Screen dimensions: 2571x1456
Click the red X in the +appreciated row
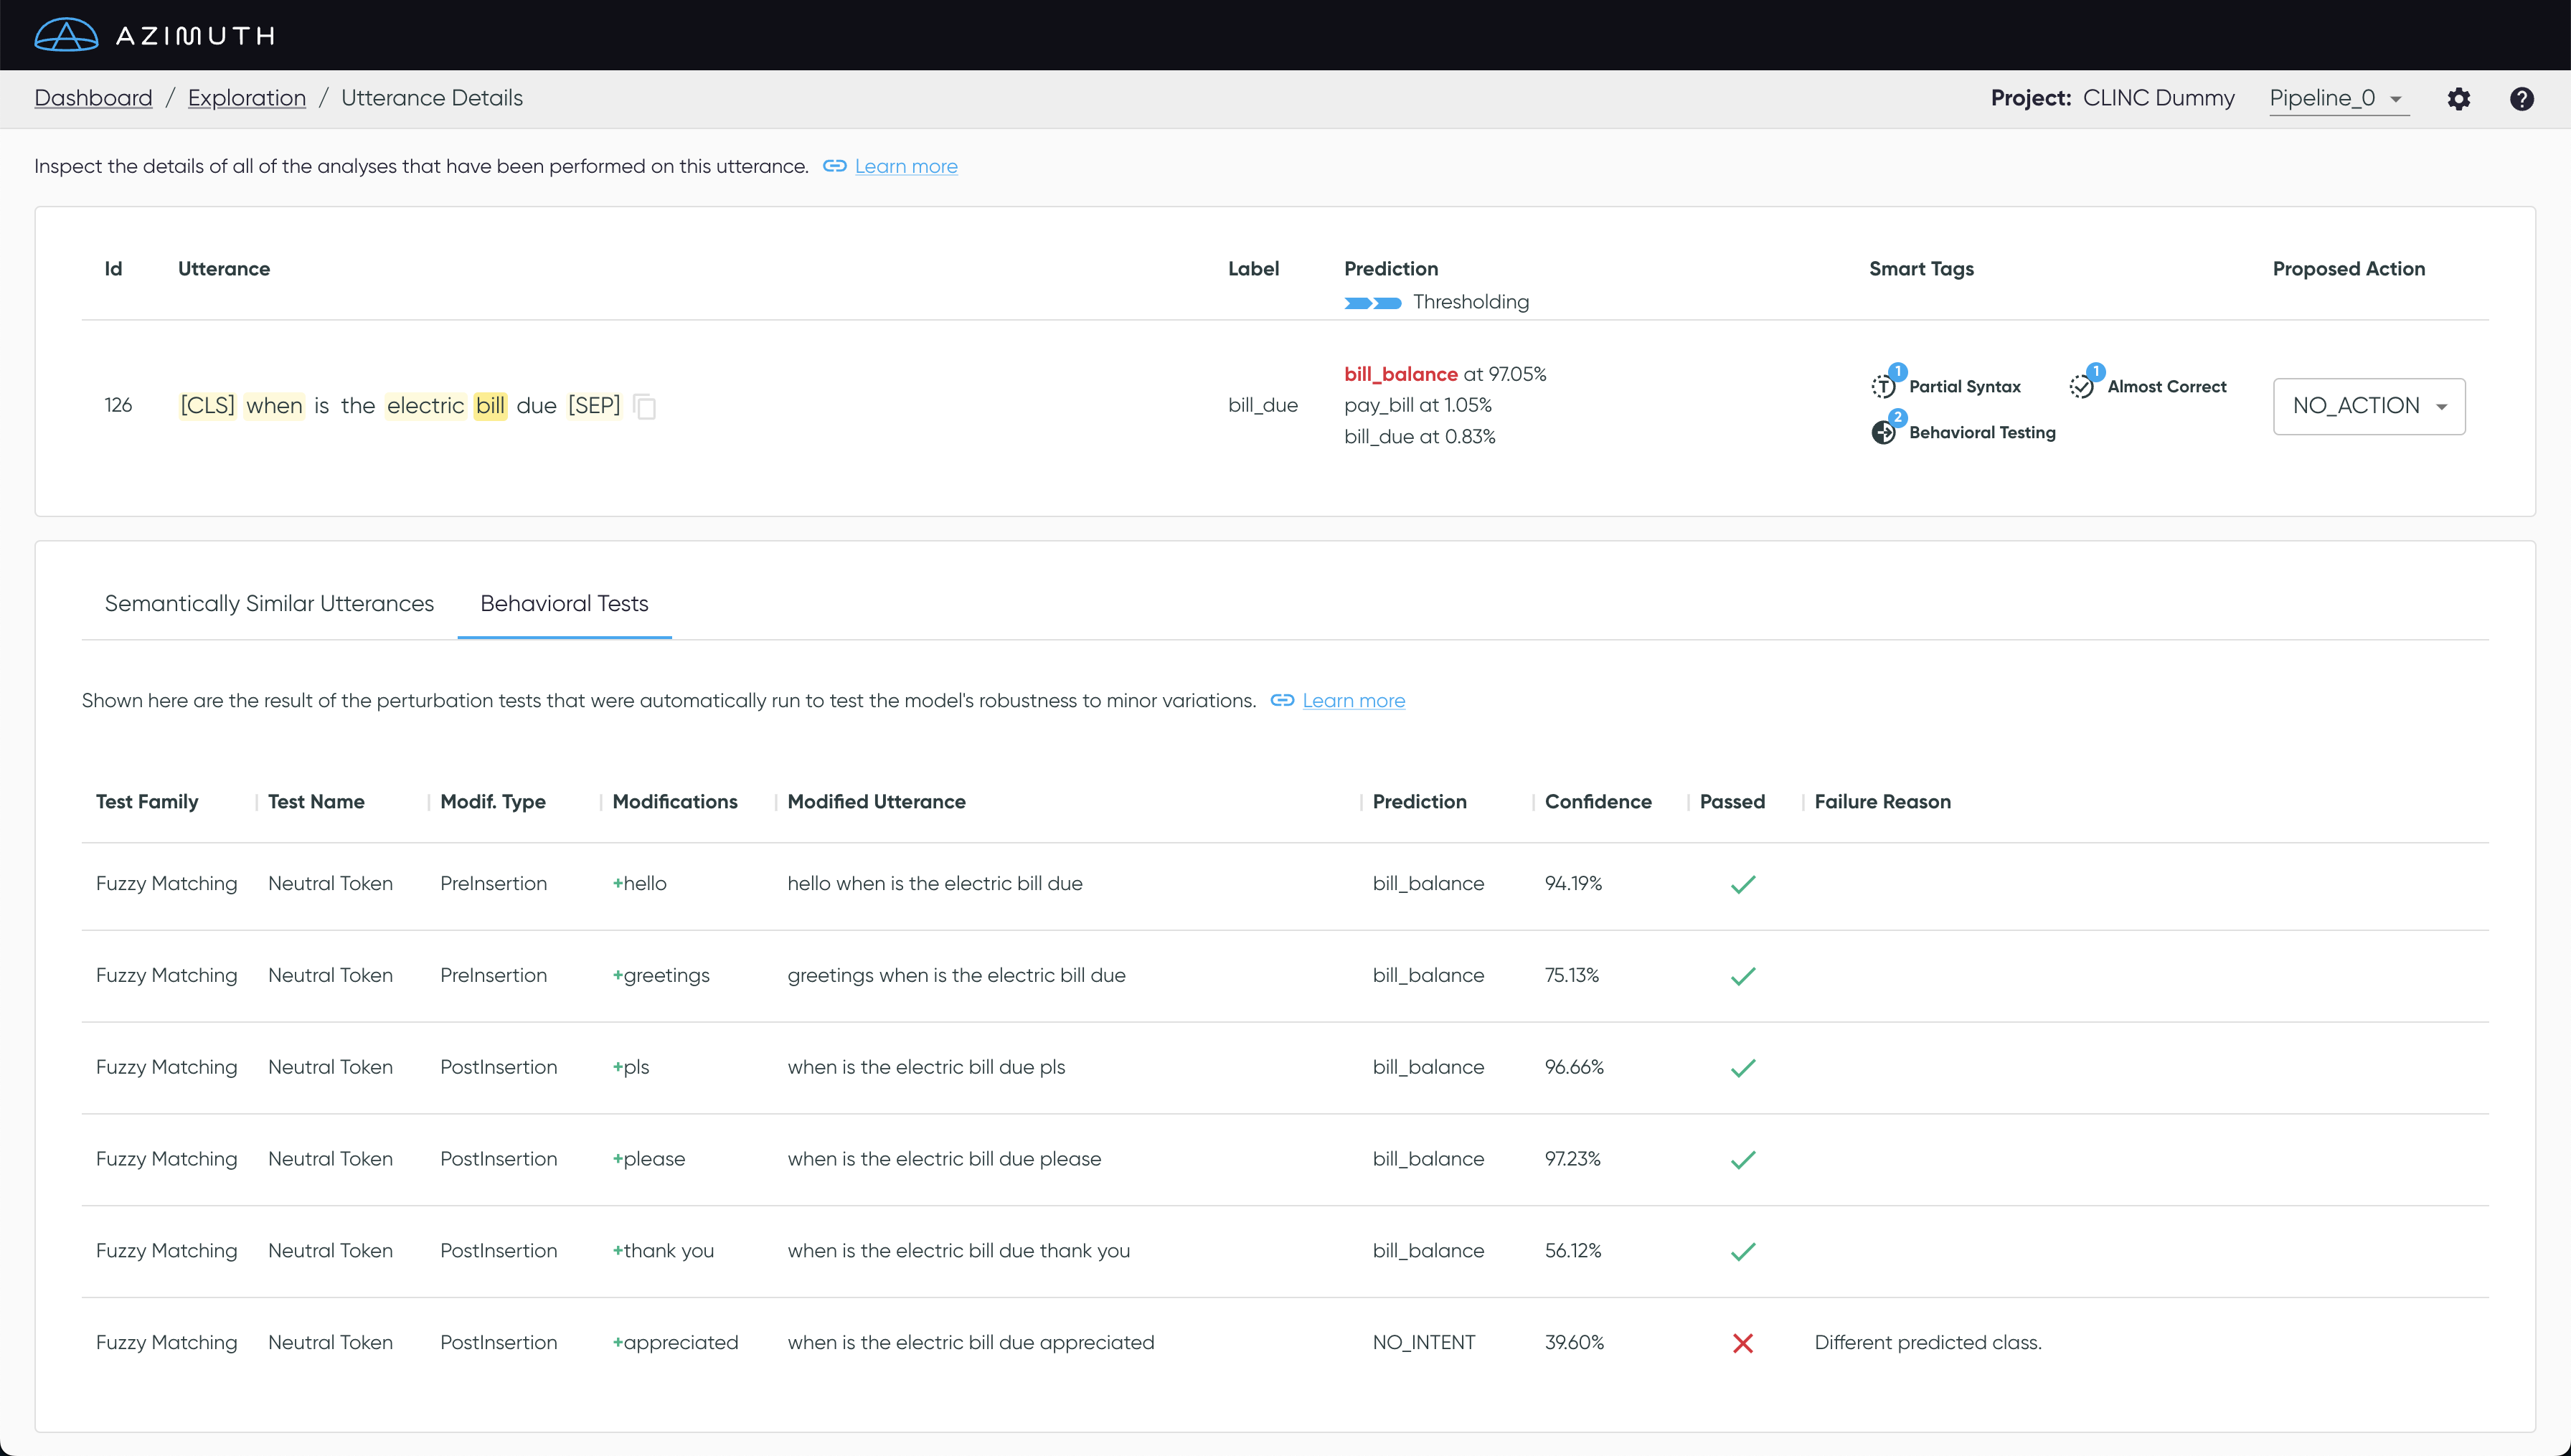1743,1343
